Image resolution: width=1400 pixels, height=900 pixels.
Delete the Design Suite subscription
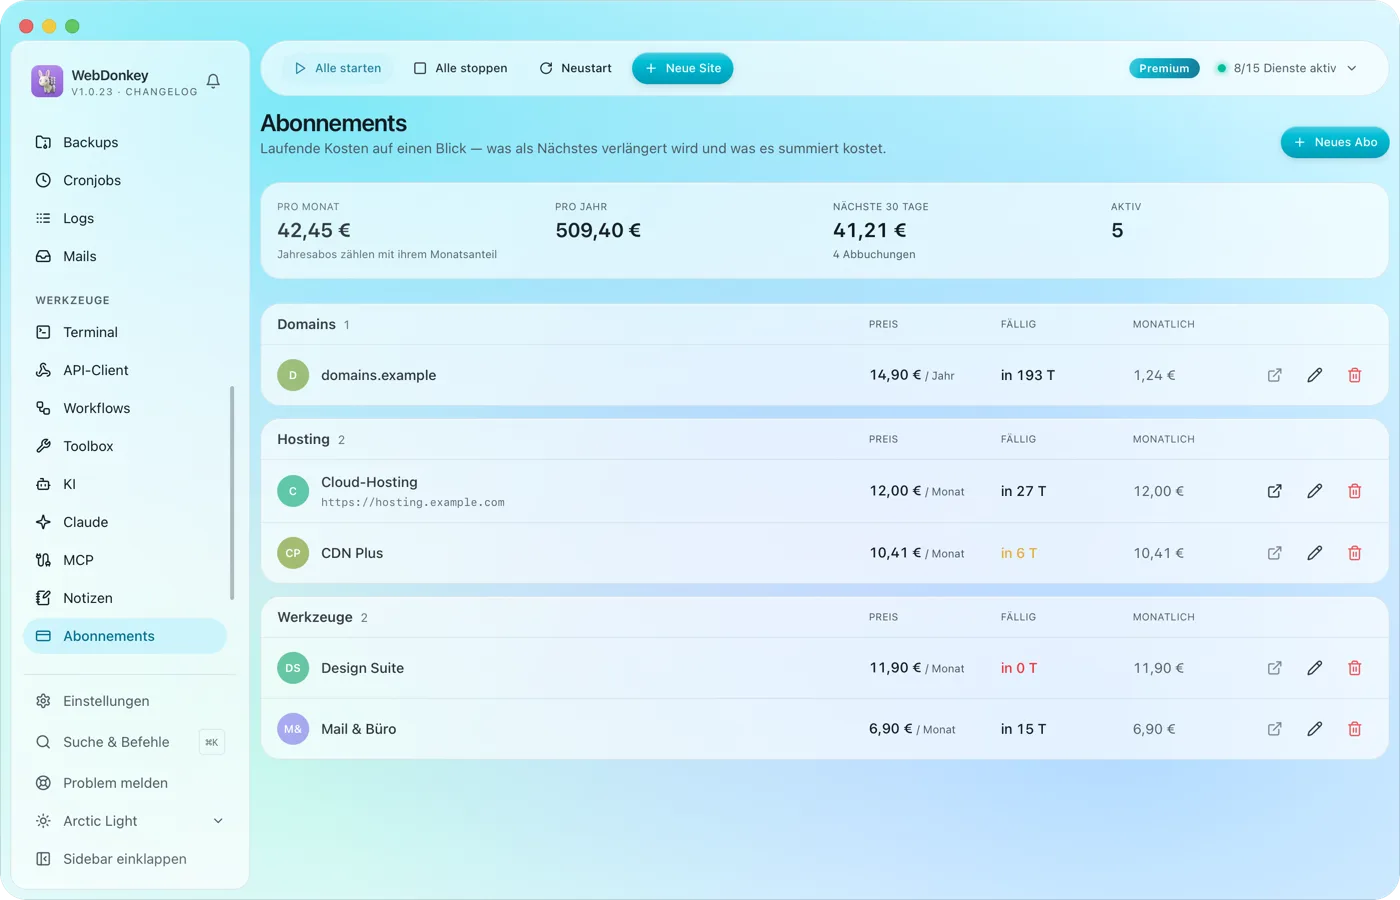point(1354,668)
